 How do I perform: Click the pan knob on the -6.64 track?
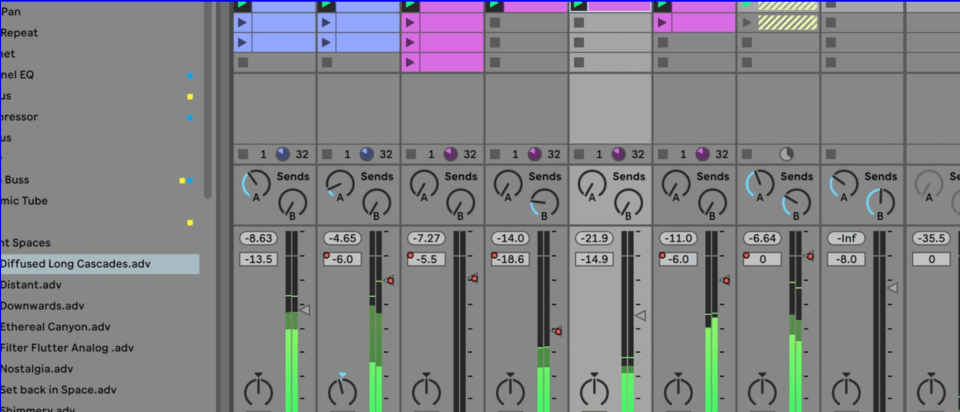pos(762,390)
